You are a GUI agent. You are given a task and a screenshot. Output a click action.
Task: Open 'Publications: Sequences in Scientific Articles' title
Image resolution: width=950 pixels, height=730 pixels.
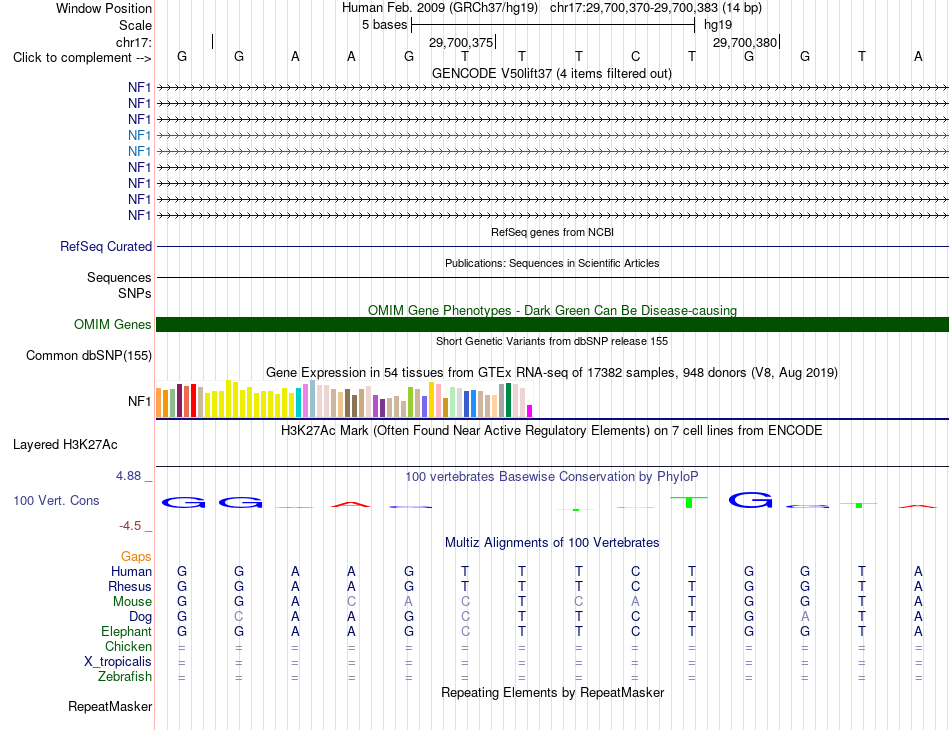point(552,263)
